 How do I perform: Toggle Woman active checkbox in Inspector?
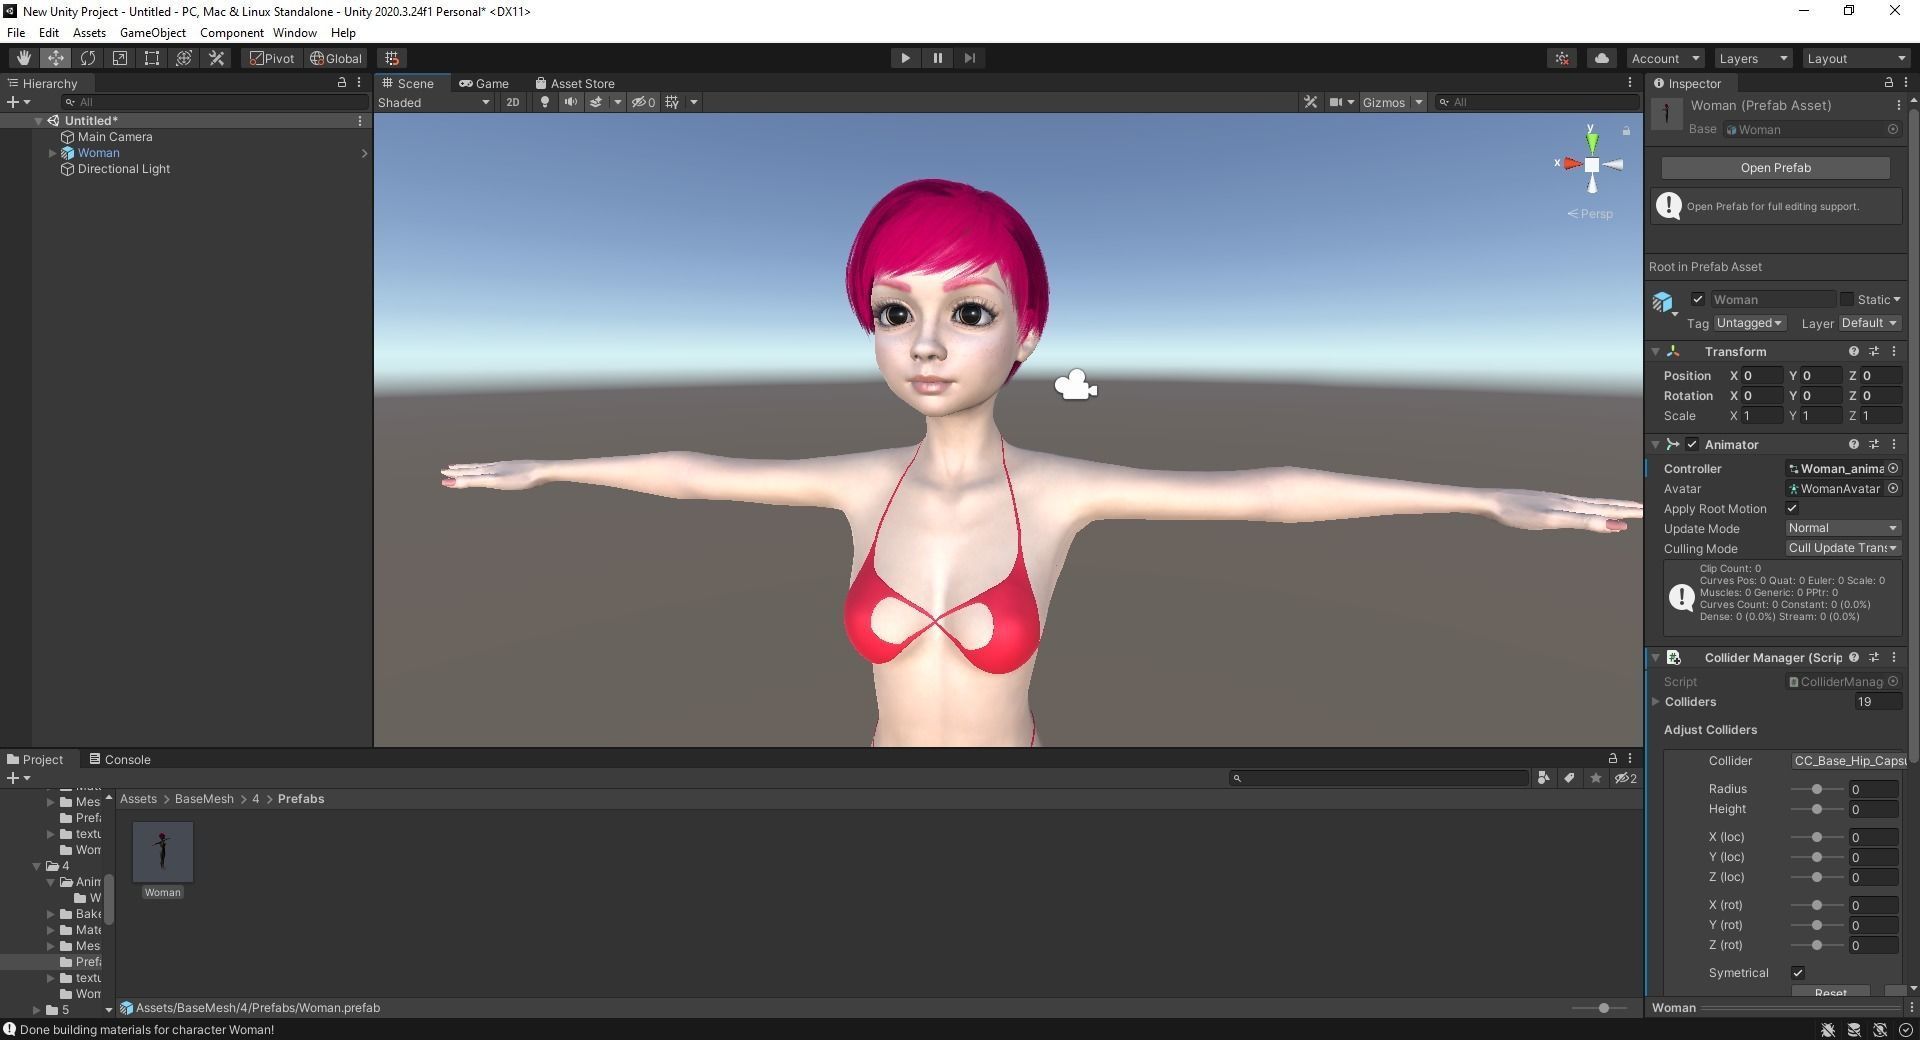[1697, 300]
